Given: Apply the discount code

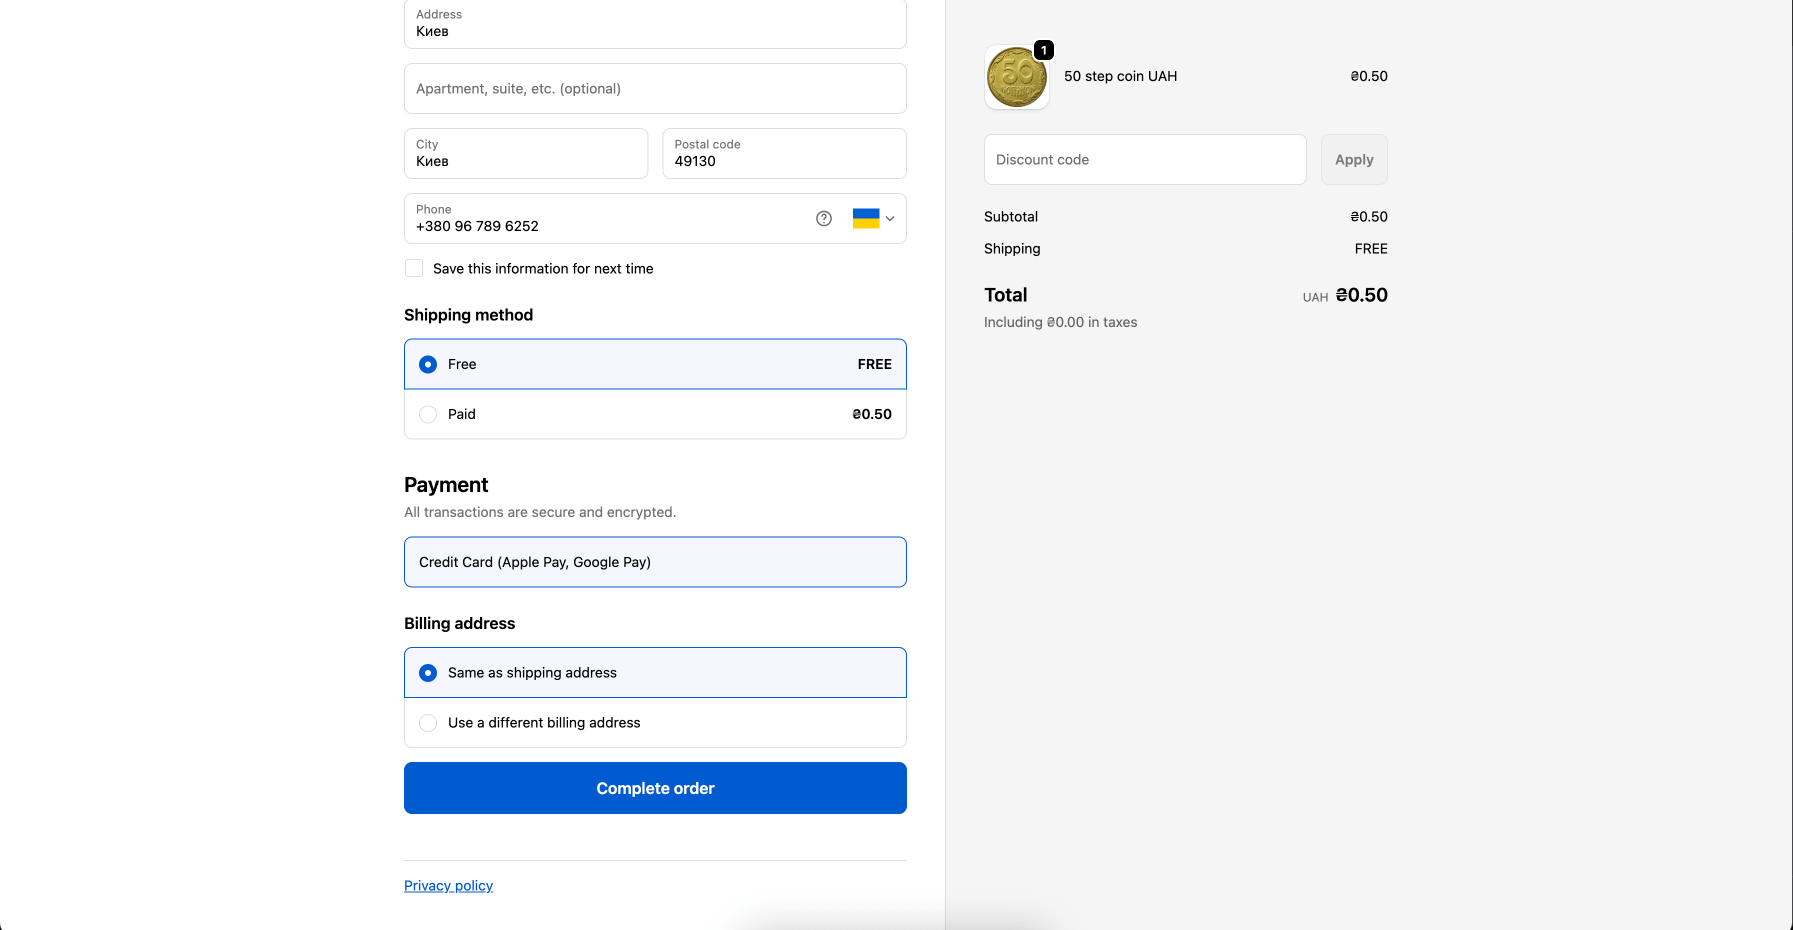Looking at the screenshot, I should click(x=1353, y=160).
